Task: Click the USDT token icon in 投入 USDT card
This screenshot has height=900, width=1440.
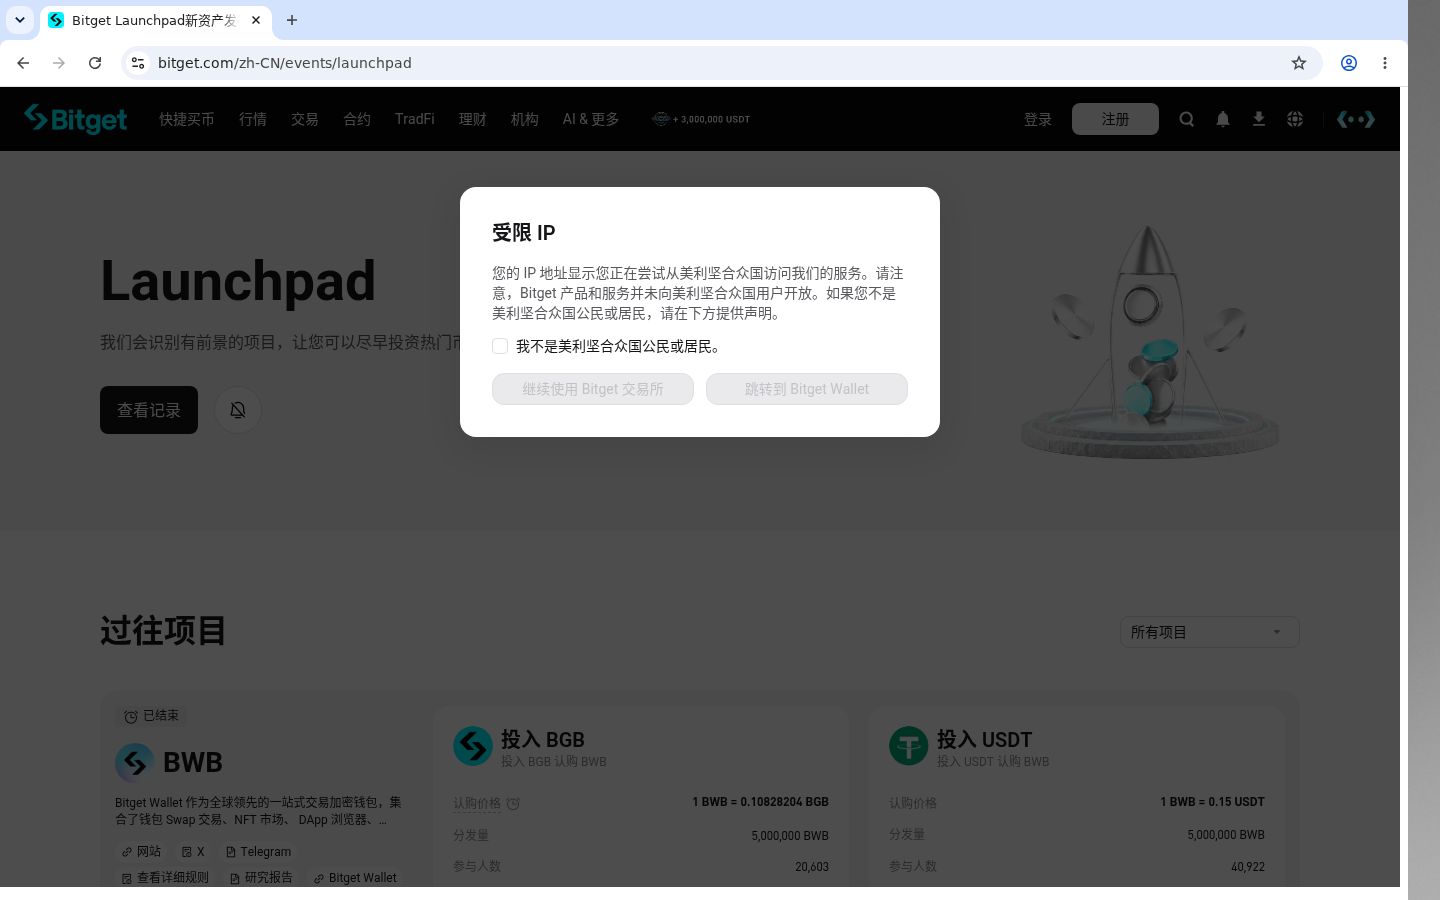Action: pyautogui.click(x=909, y=746)
